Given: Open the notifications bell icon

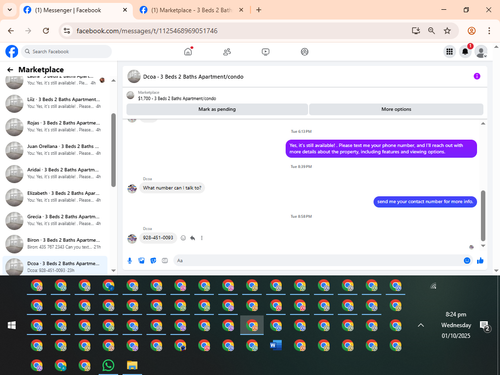Looking at the screenshot, I should pos(465,52).
